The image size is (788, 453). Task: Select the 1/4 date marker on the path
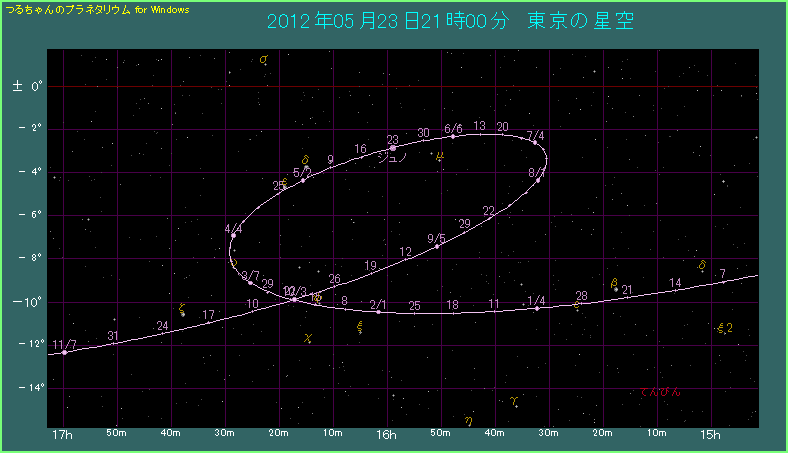[x=537, y=308]
